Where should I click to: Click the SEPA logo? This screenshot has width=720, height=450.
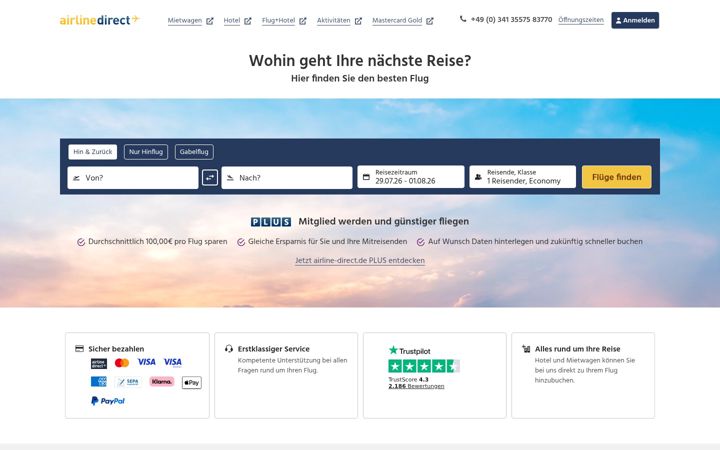point(128,382)
